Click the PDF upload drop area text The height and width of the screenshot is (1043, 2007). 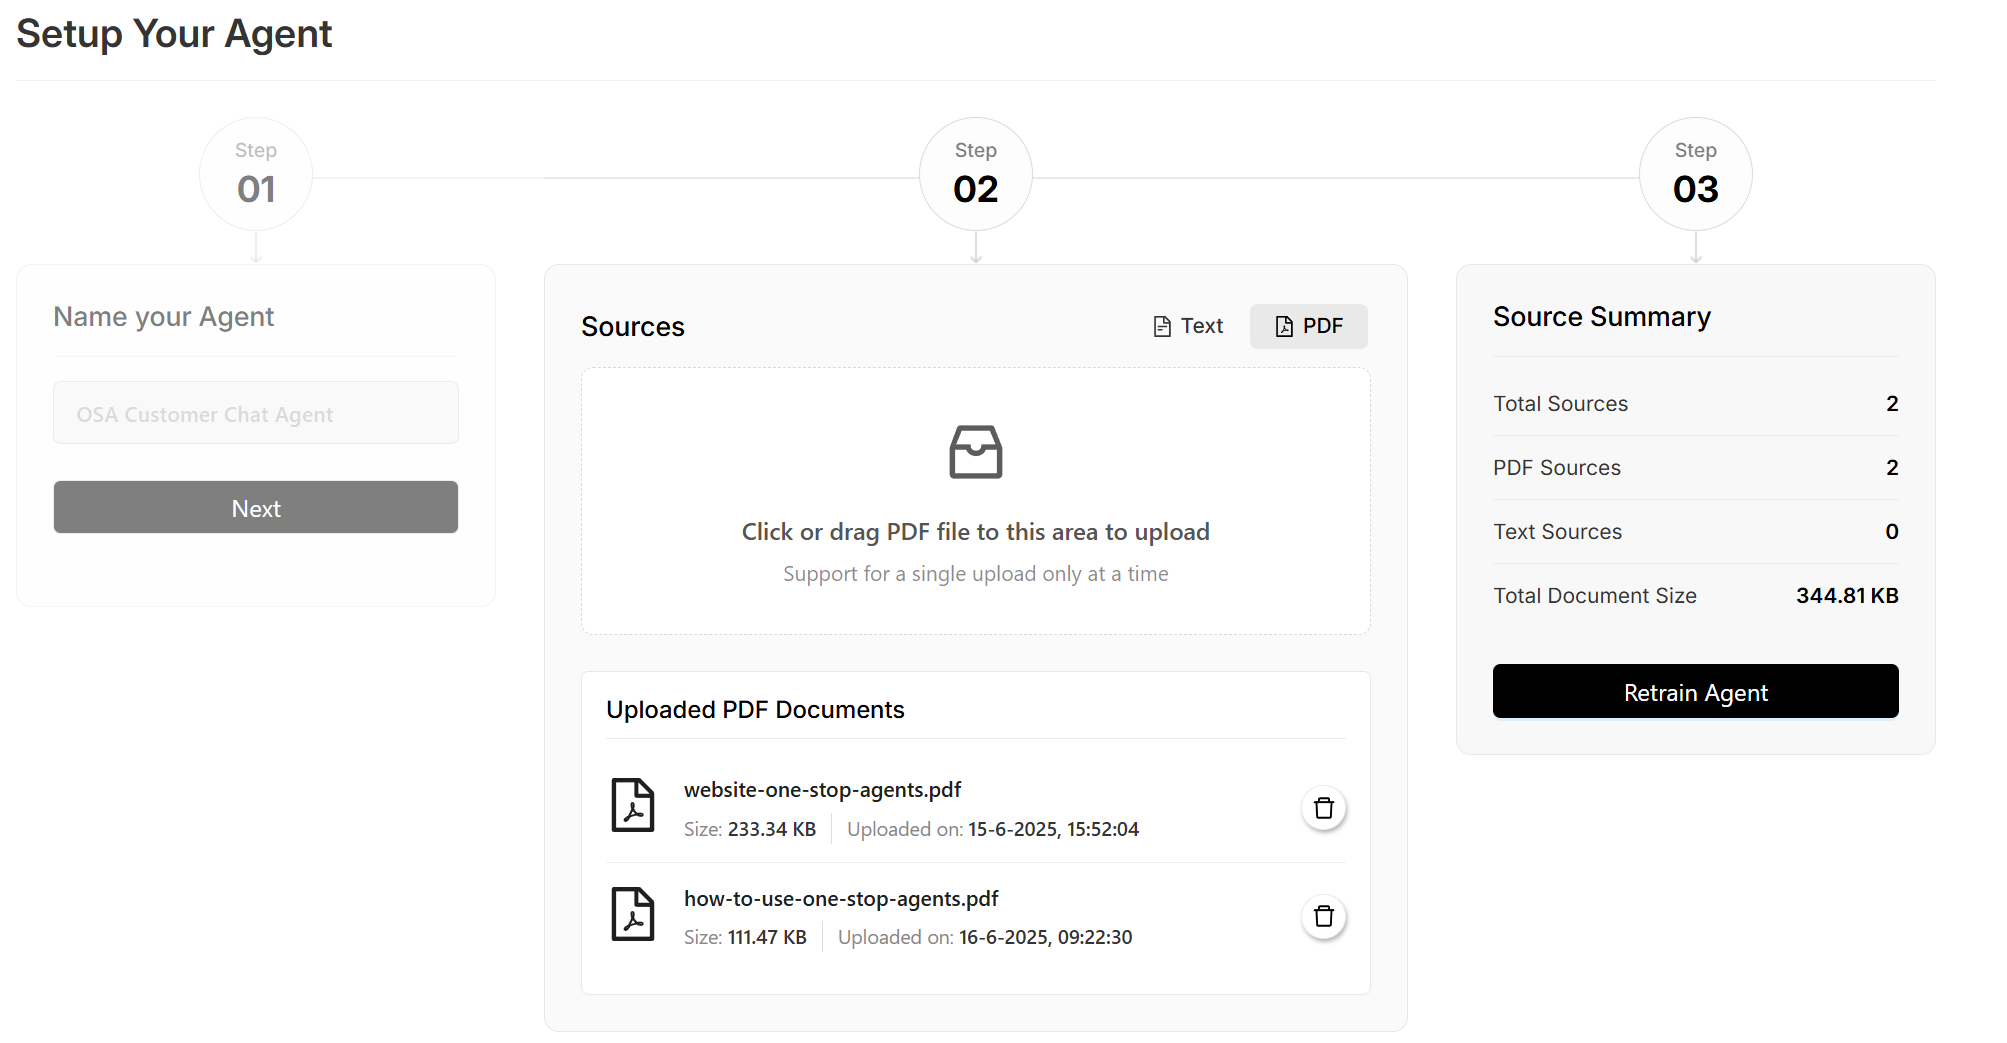coord(975,532)
